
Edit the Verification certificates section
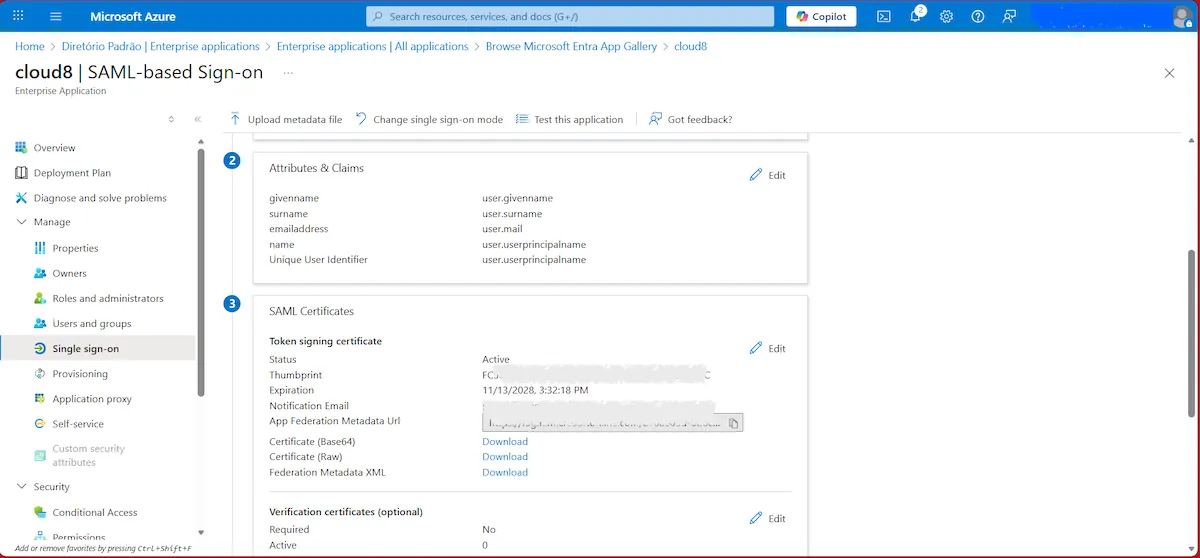(767, 518)
